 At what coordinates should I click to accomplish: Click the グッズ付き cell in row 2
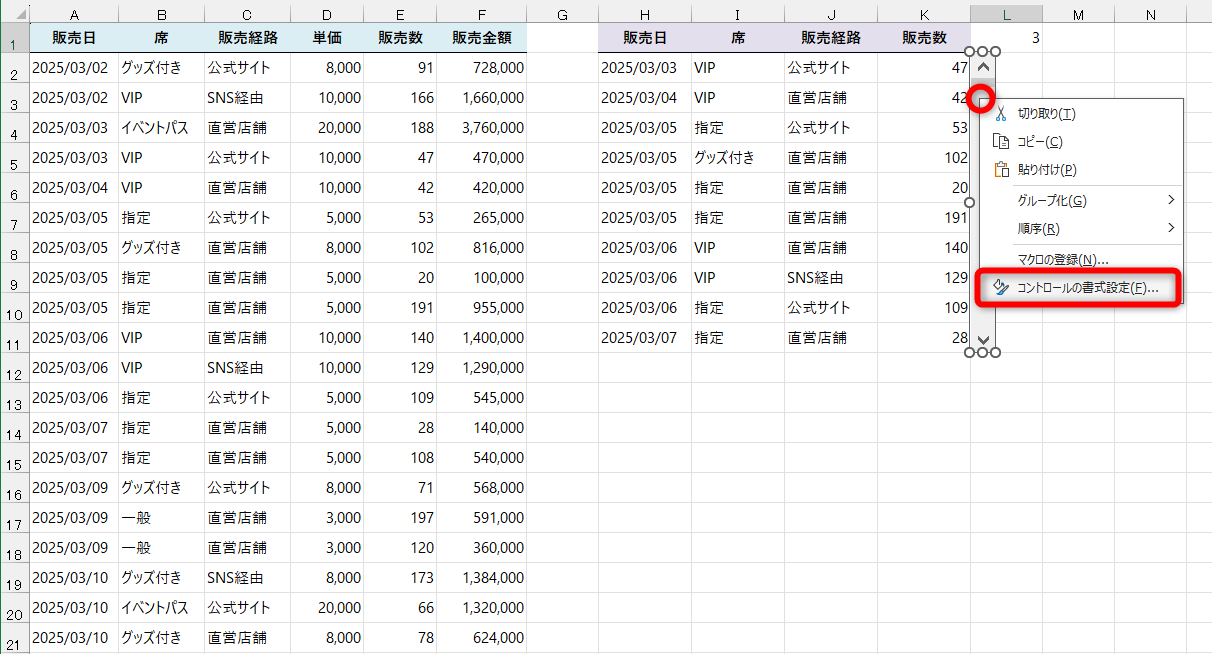[161, 68]
